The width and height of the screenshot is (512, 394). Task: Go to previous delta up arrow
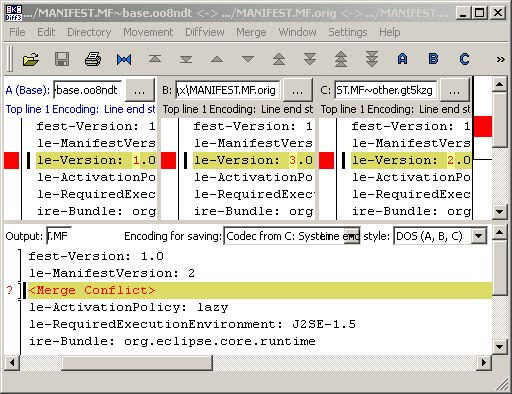tap(217, 59)
